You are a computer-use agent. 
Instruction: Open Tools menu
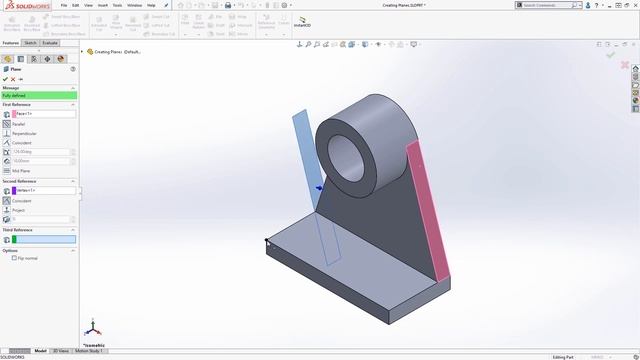click(118, 5)
